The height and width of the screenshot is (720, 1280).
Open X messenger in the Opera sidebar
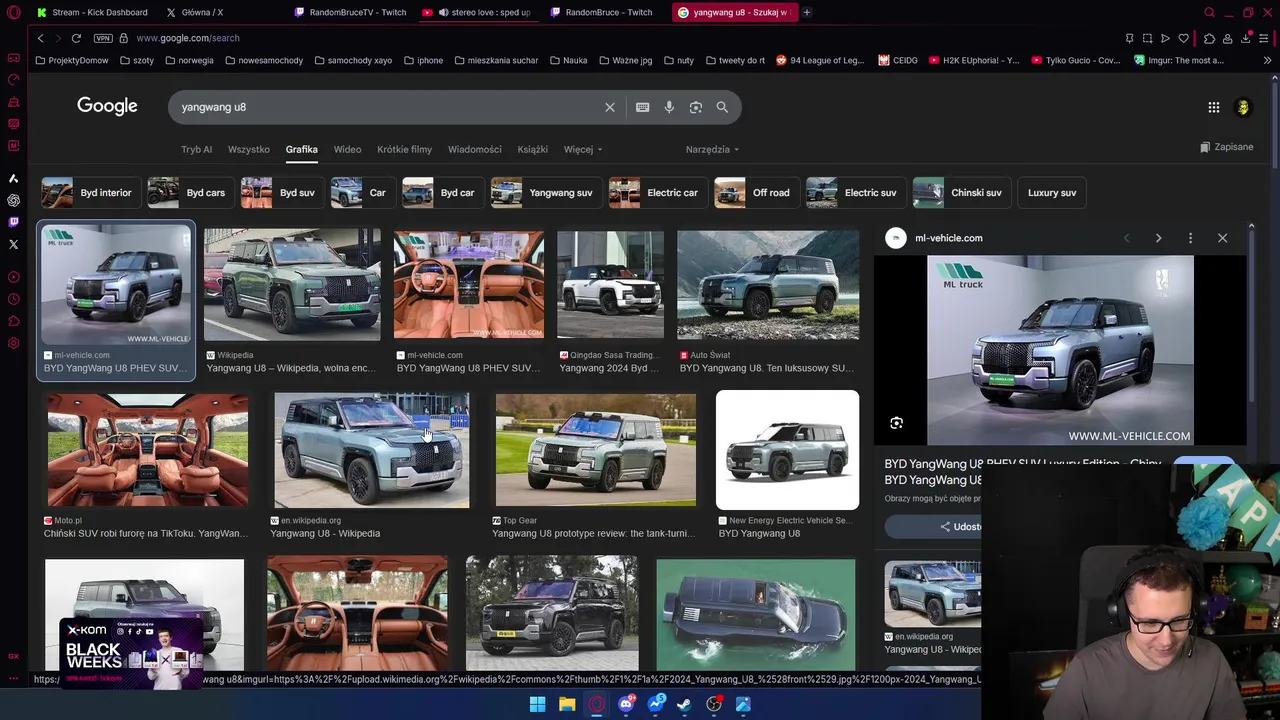[x=13, y=244]
